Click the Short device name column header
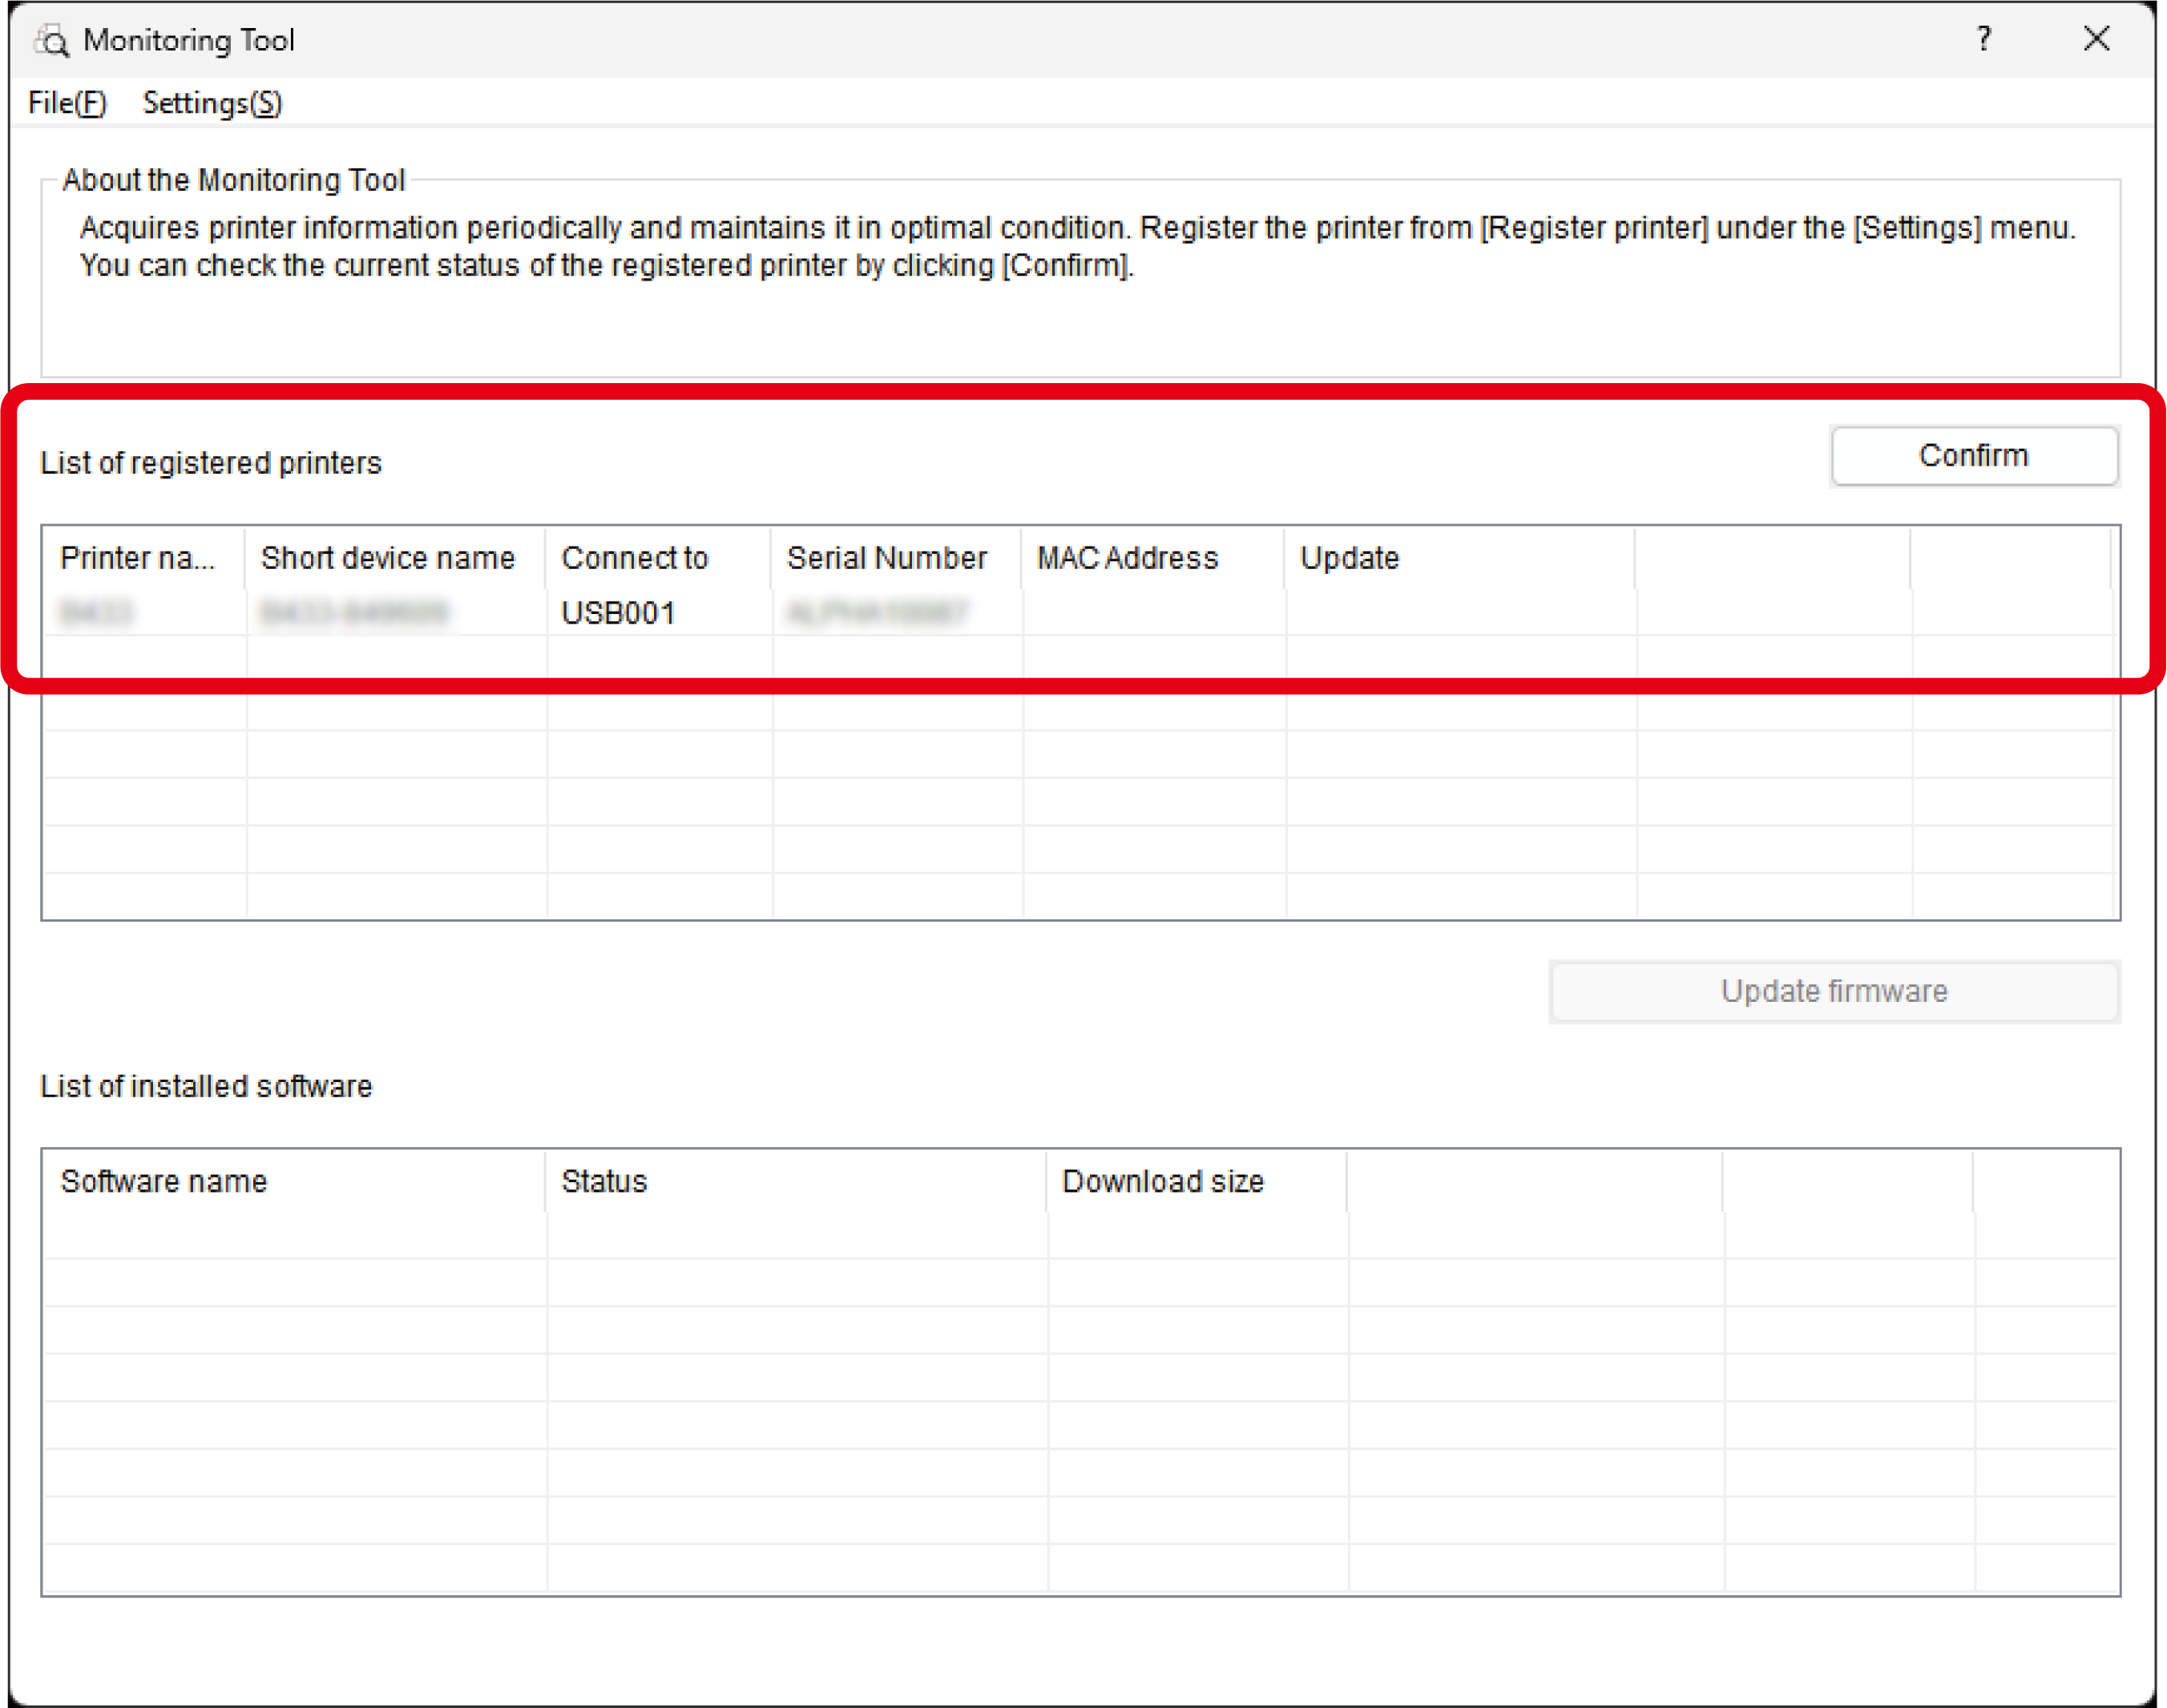 (x=395, y=558)
